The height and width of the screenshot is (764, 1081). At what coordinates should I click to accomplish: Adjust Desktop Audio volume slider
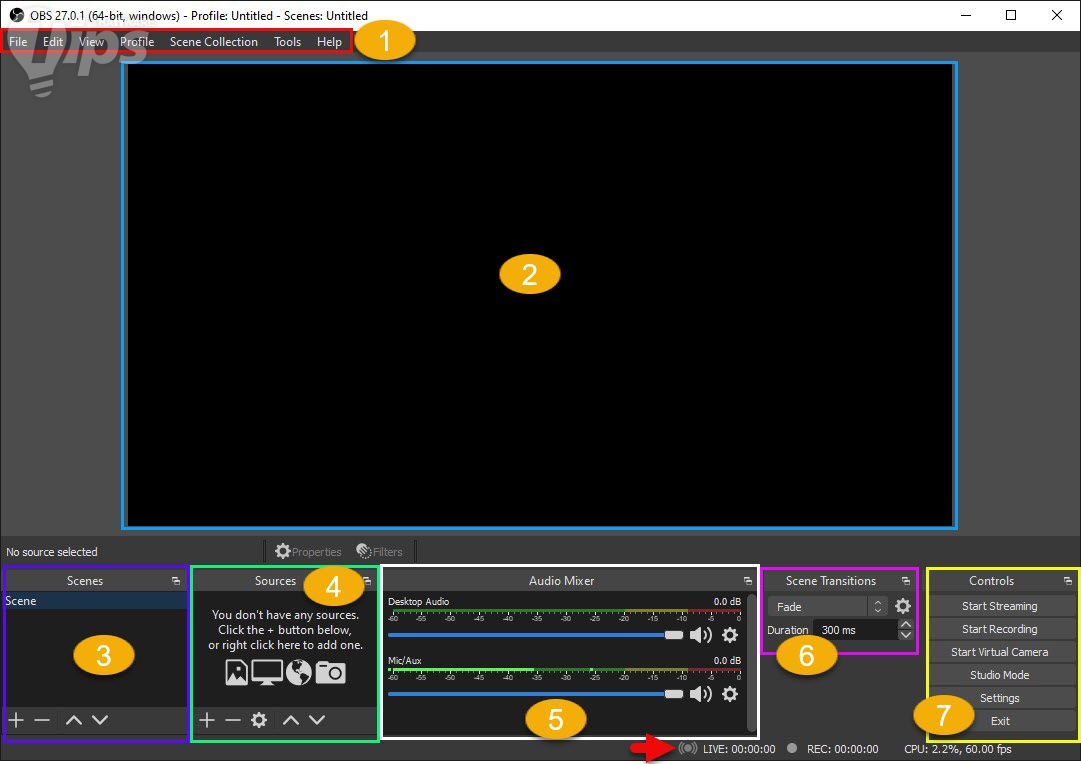coord(536,635)
